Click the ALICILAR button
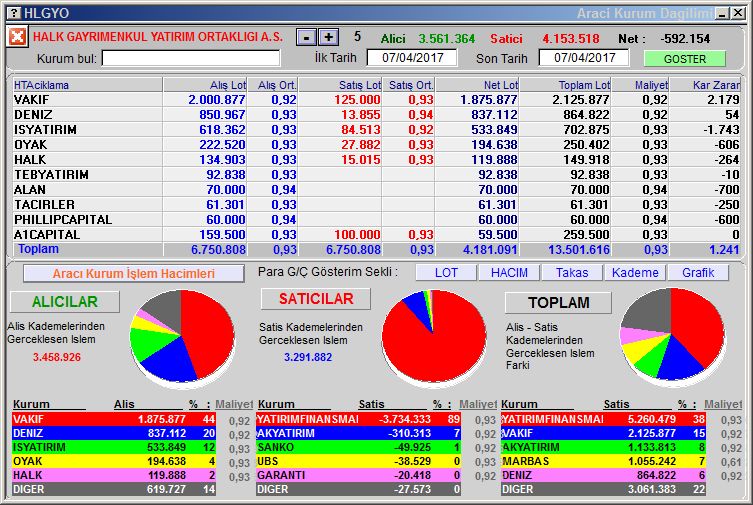 pos(65,302)
